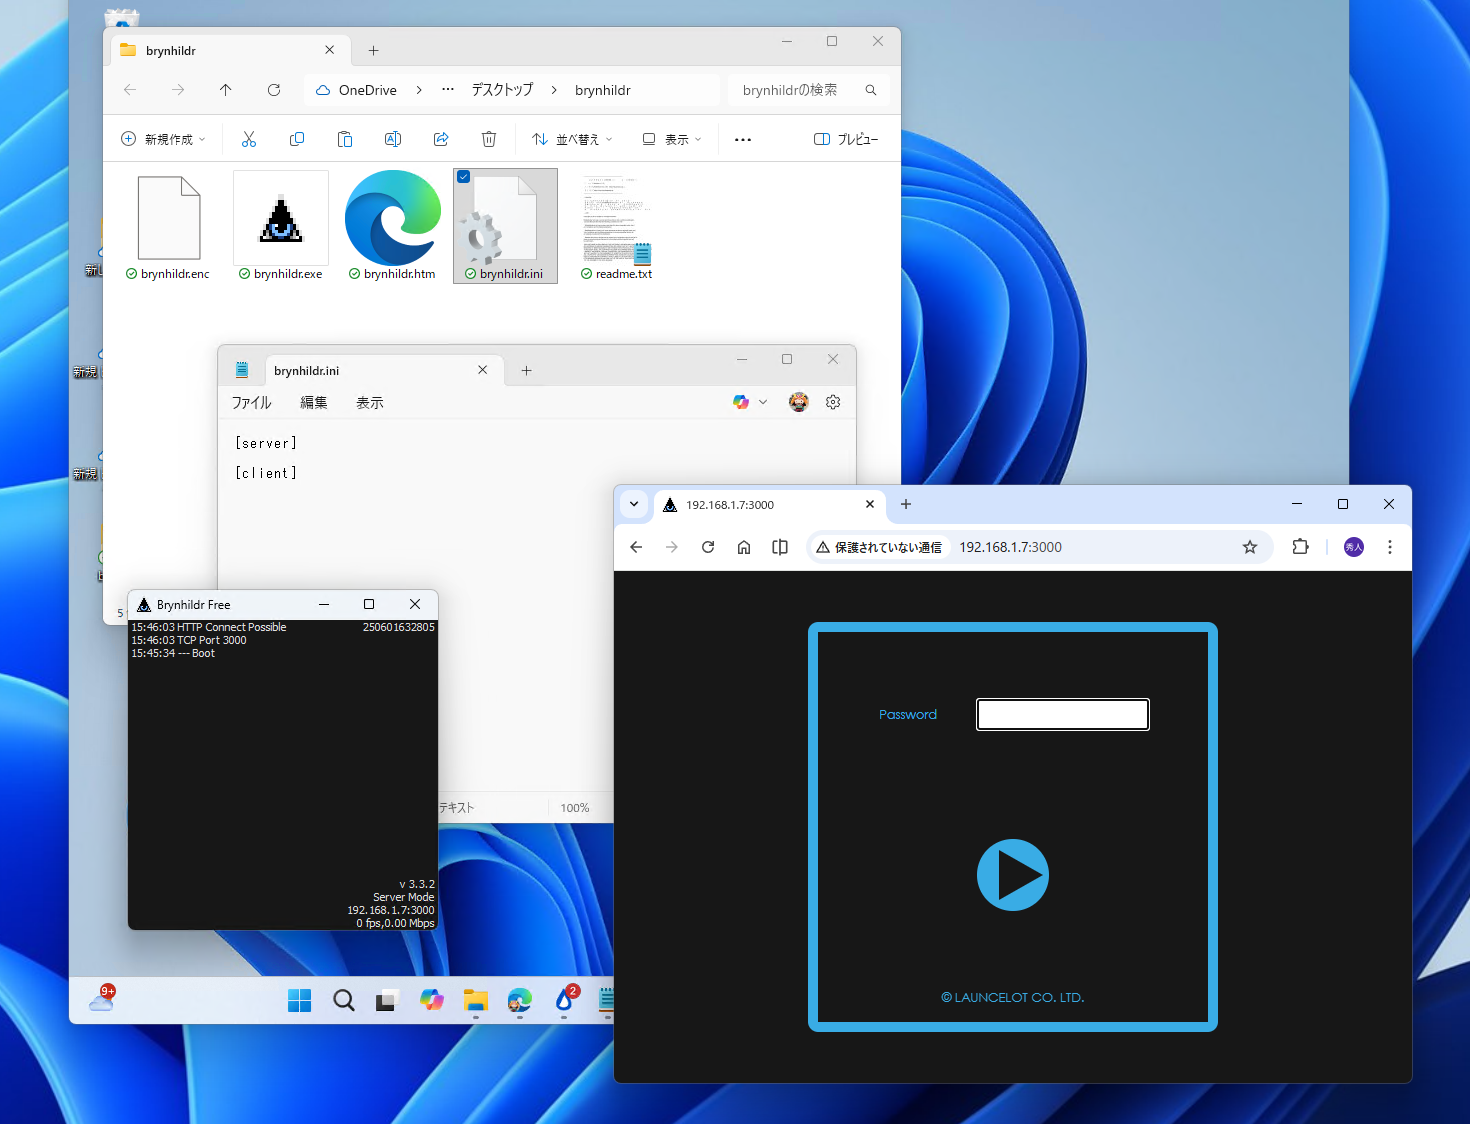Viewport: 1470px width, 1124px height.
Task: Click the Delete trash icon in File Explorer
Action: click(489, 139)
